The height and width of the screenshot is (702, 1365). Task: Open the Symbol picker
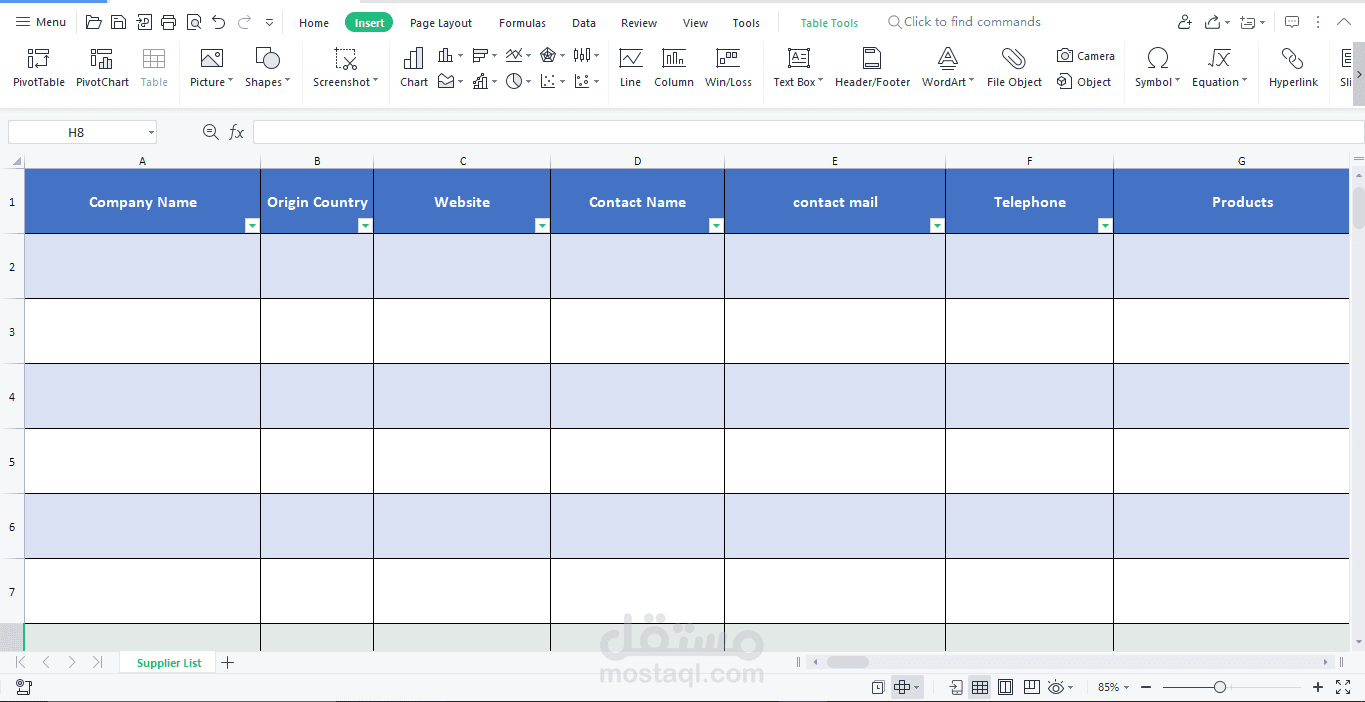click(1157, 68)
